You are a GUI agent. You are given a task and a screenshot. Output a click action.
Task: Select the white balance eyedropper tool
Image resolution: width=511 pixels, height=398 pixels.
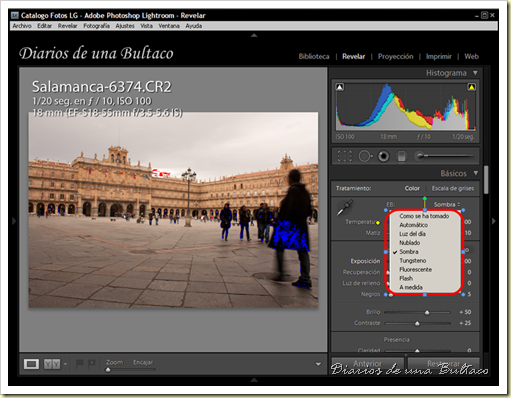click(x=345, y=207)
